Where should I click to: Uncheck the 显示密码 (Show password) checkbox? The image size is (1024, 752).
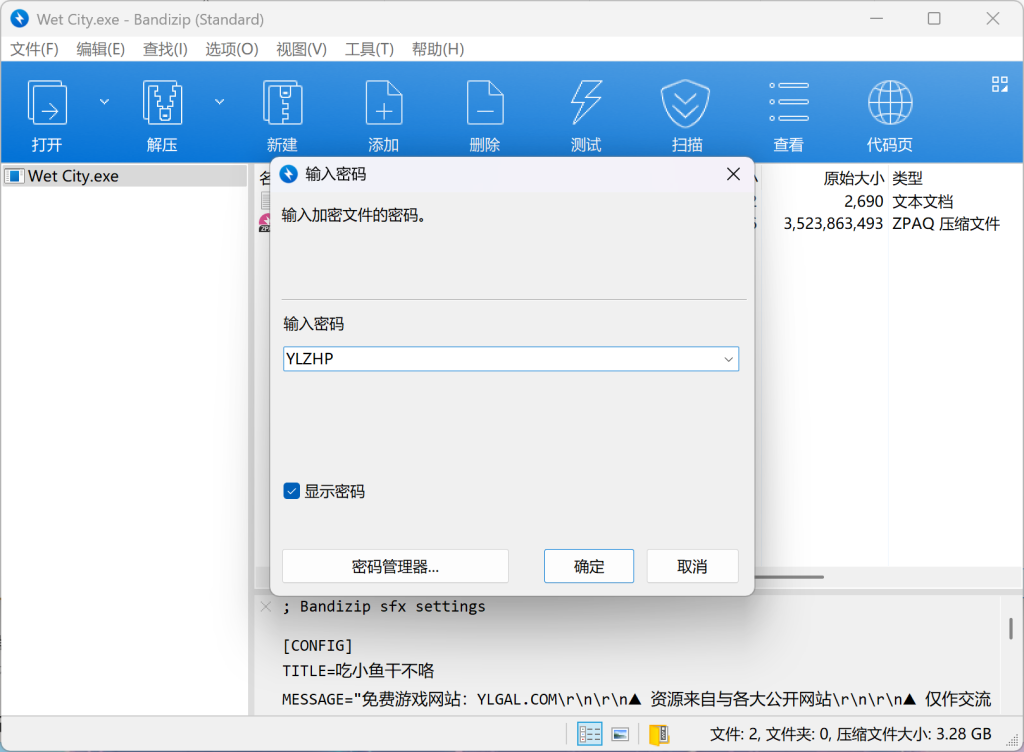292,491
